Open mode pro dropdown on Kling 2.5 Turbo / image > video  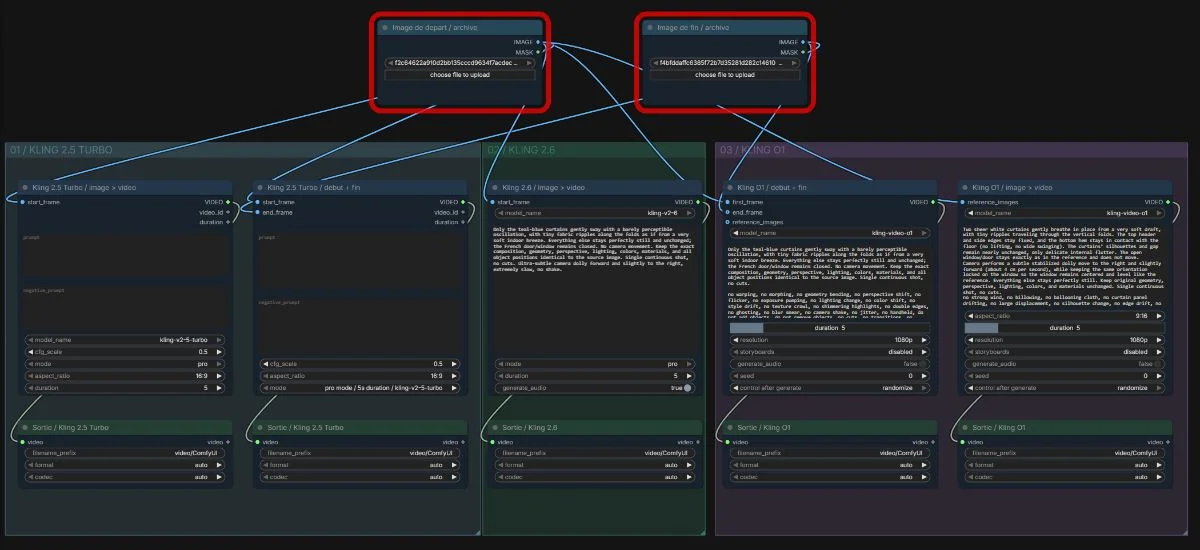126,364
